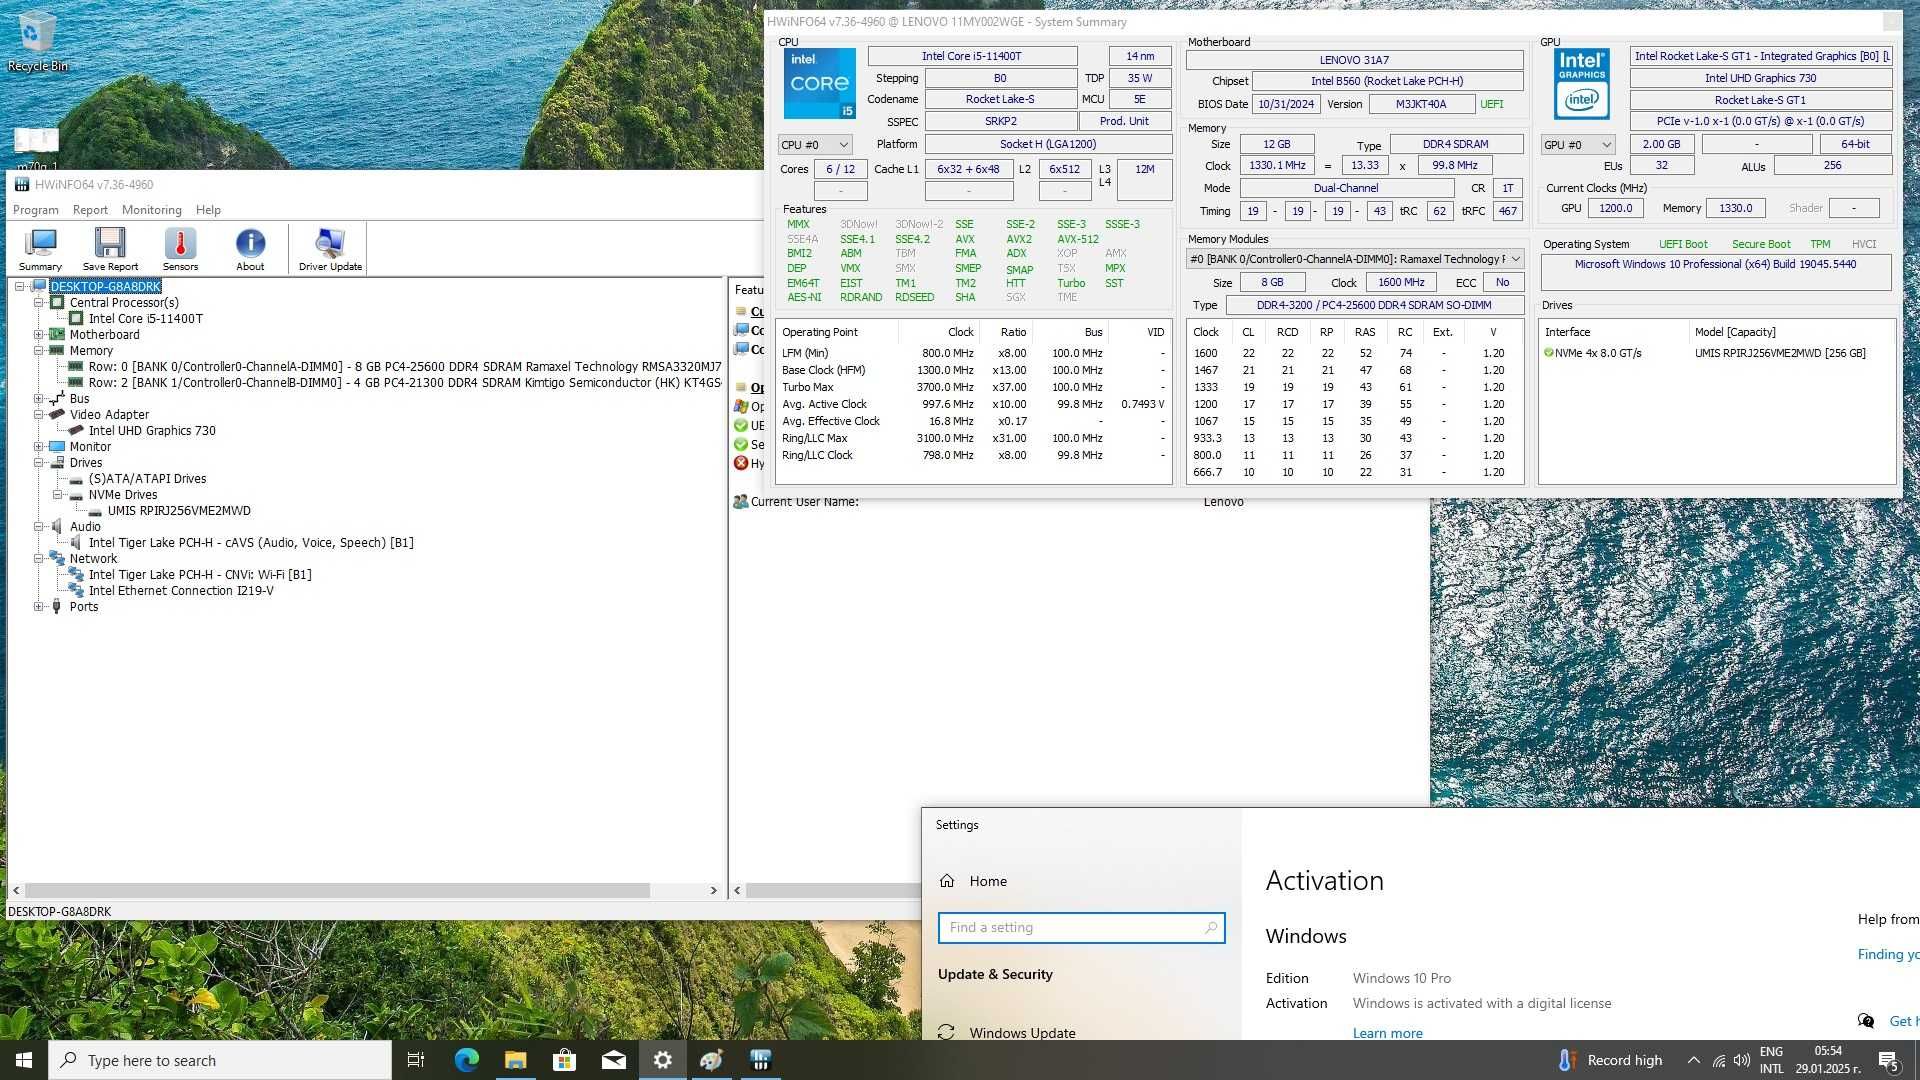Click the Save Report floppy icon

[110, 248]
